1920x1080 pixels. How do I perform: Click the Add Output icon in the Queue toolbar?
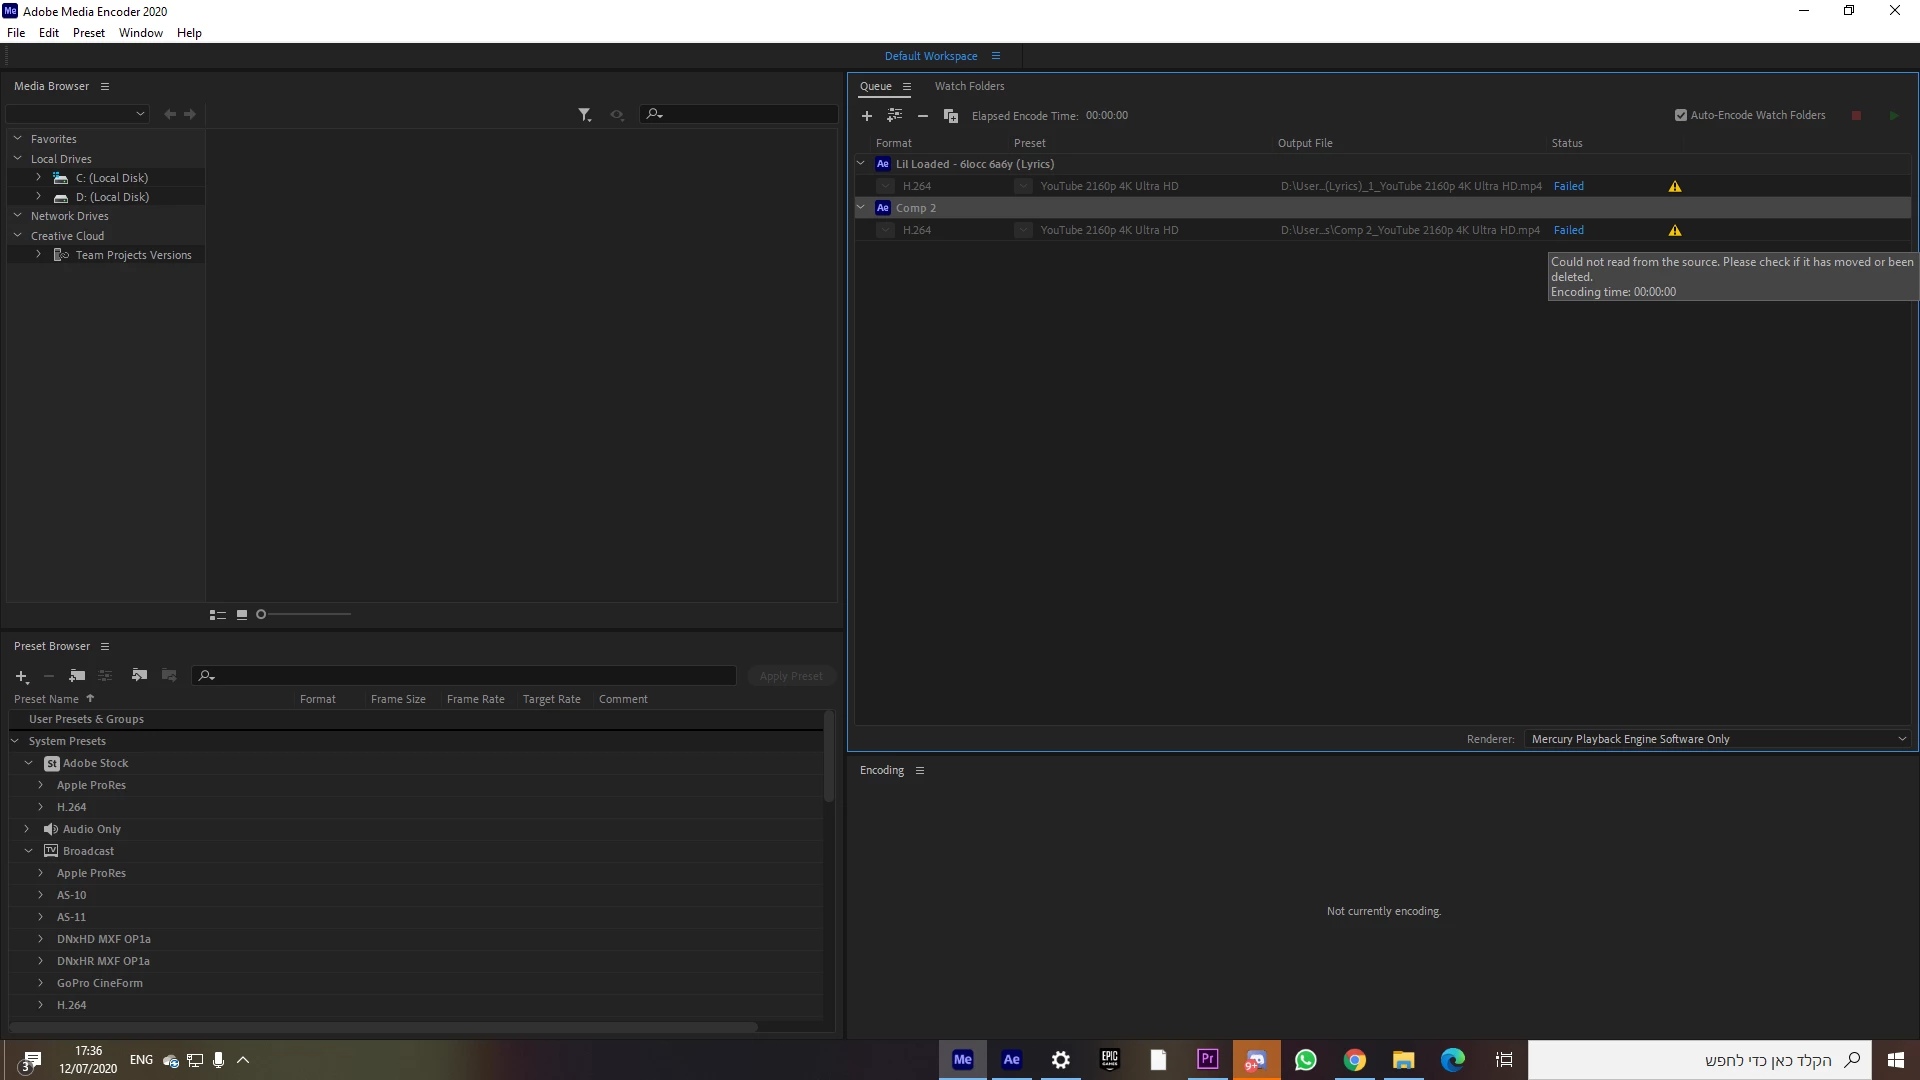894,116
